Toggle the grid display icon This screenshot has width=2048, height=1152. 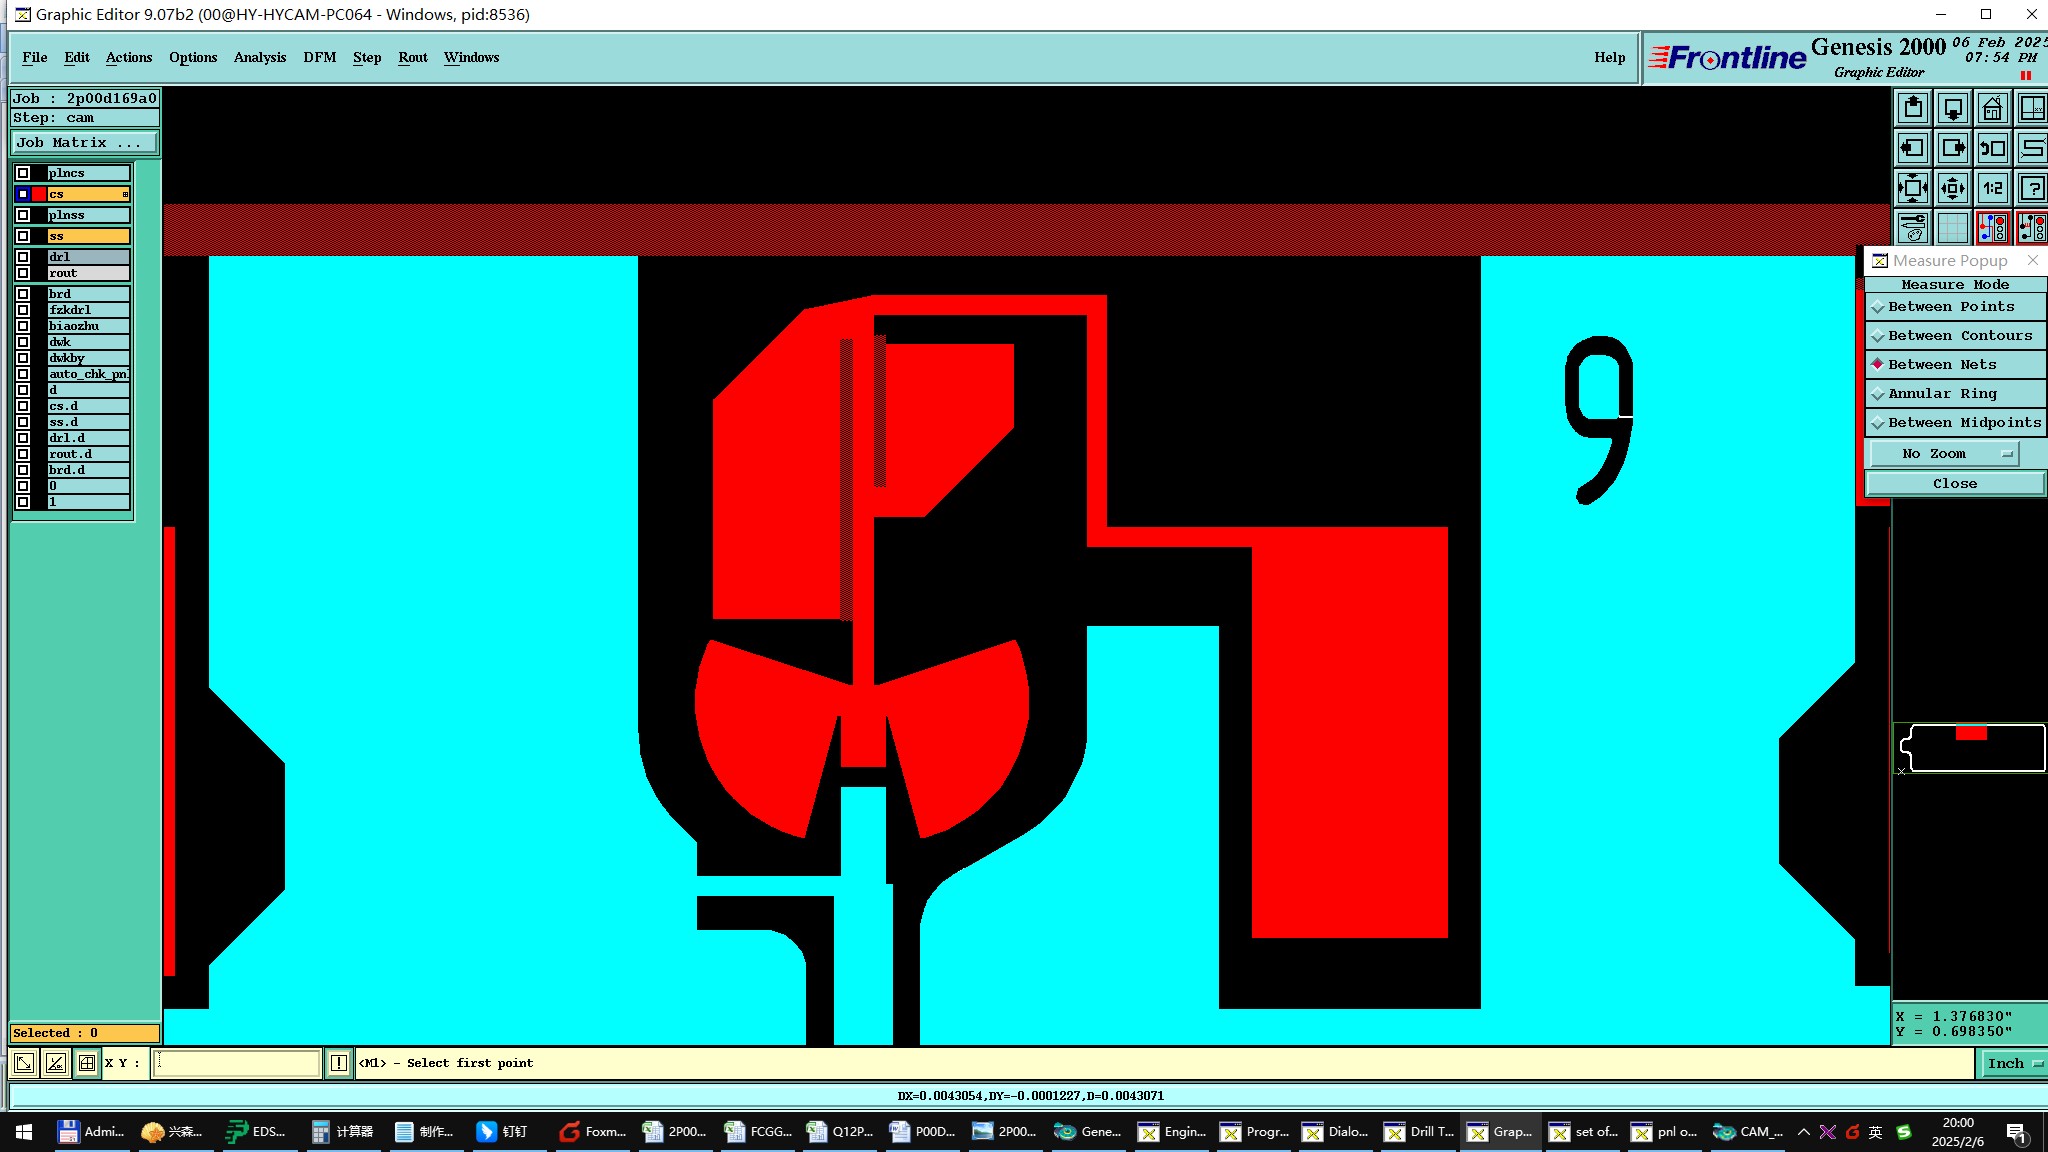1952,228
